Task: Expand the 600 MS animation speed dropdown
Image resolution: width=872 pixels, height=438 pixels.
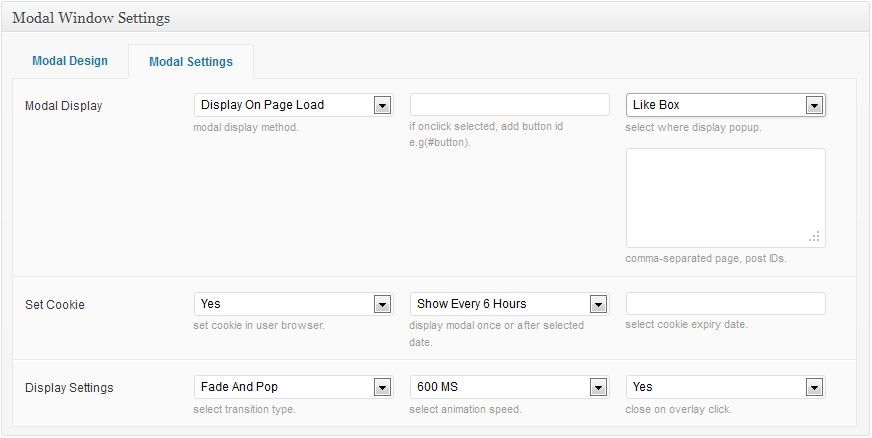Action: [509, 387]
